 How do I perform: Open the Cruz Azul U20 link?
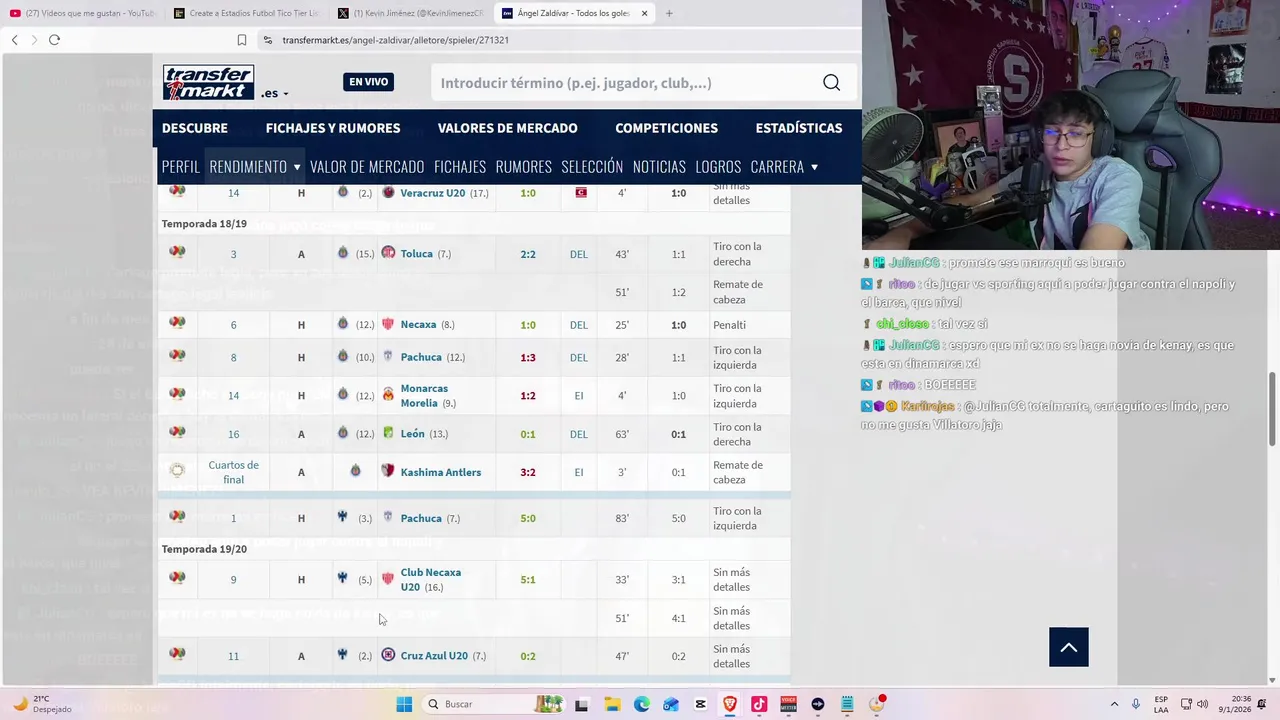coord(434,656)
